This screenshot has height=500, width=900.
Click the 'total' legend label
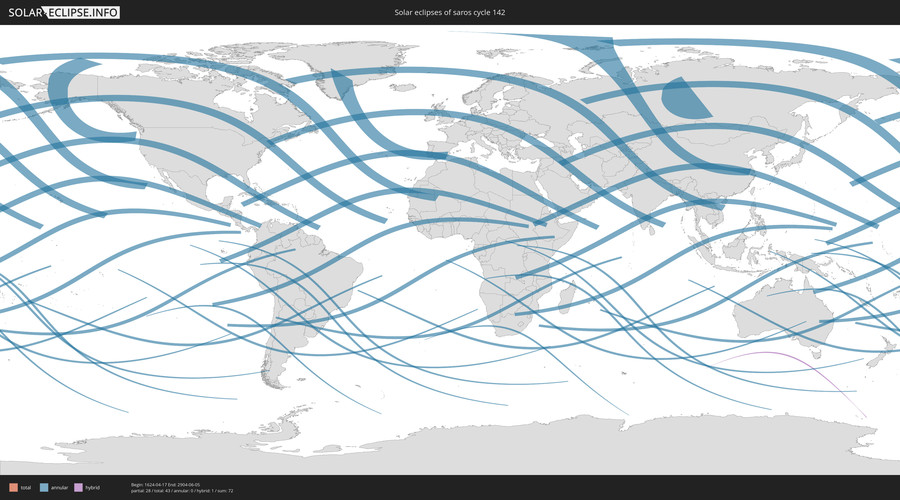click(26, 487)
